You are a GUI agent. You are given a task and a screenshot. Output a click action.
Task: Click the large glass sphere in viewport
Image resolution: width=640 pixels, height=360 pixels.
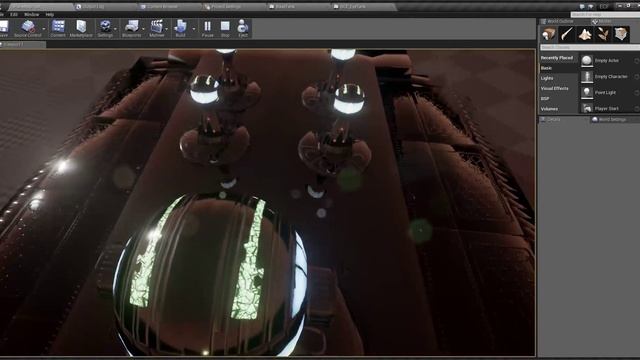pos(210,276)
